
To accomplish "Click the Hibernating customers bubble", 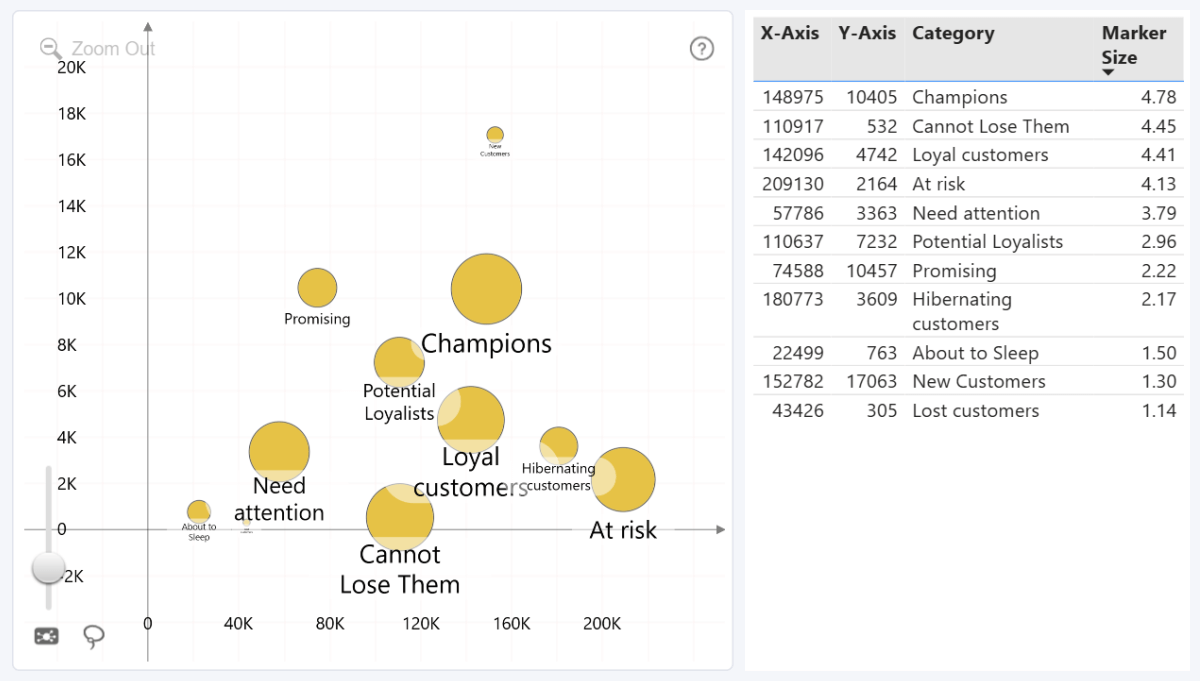I will (x=558, y=445).
